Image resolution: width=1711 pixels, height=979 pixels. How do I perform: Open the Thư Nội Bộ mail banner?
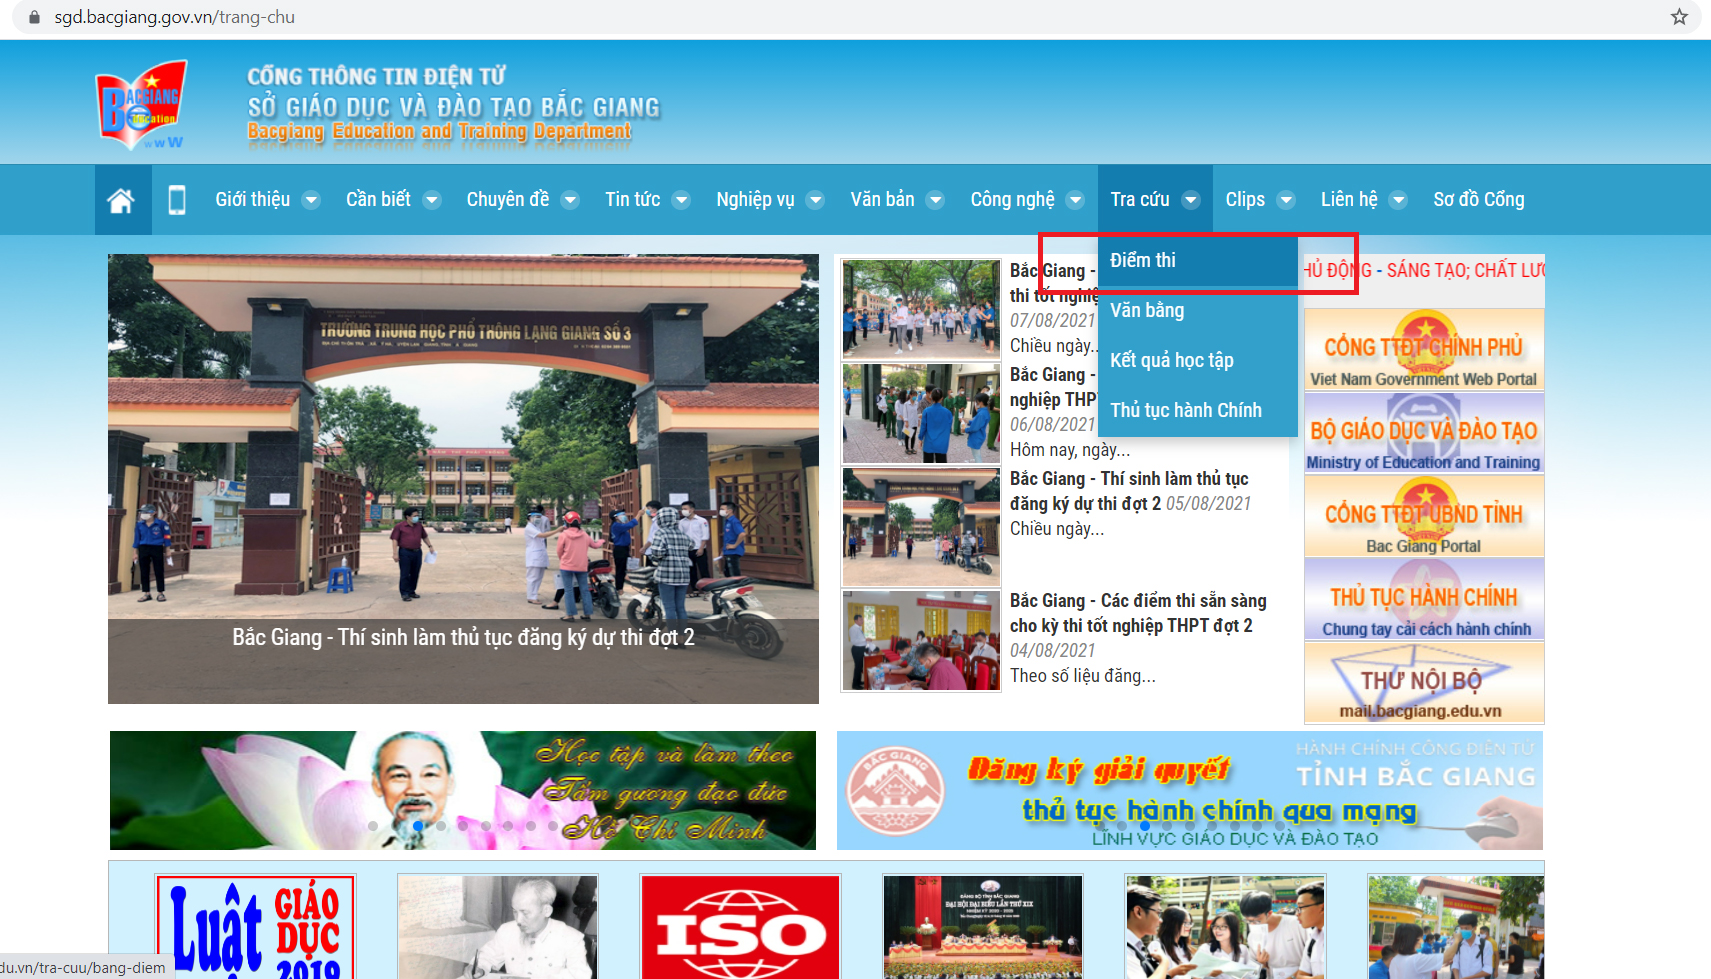[x=1423, y=682]
